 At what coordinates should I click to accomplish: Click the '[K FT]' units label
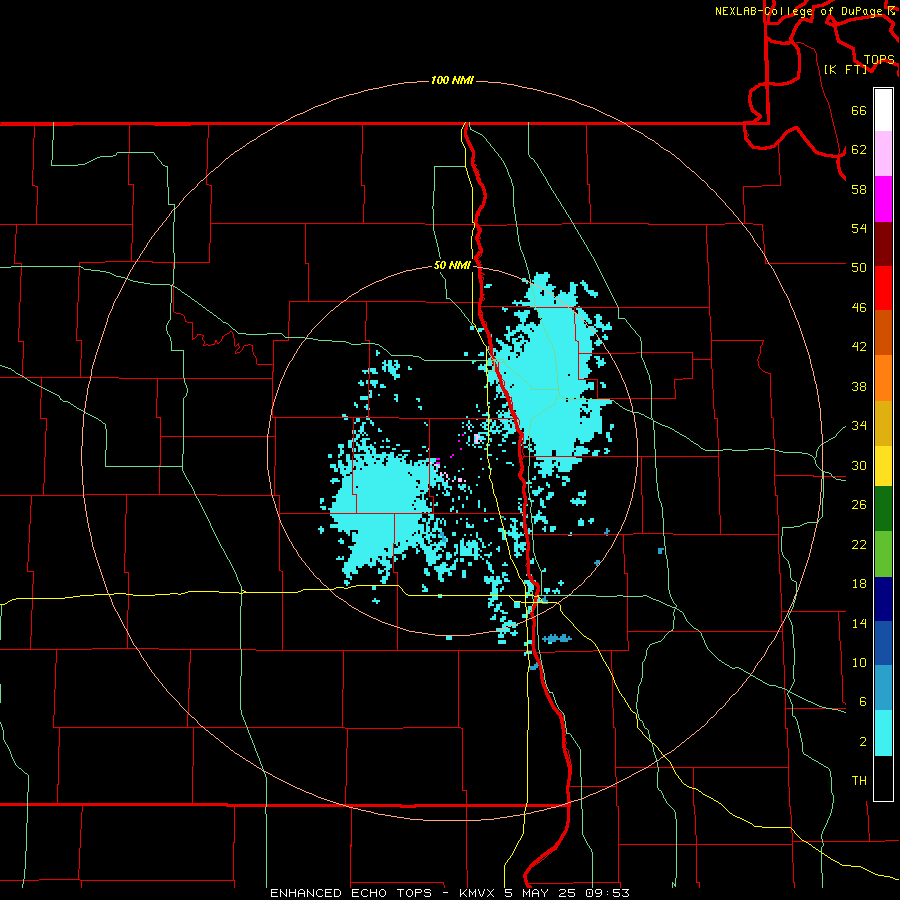(x=845, y=69)
